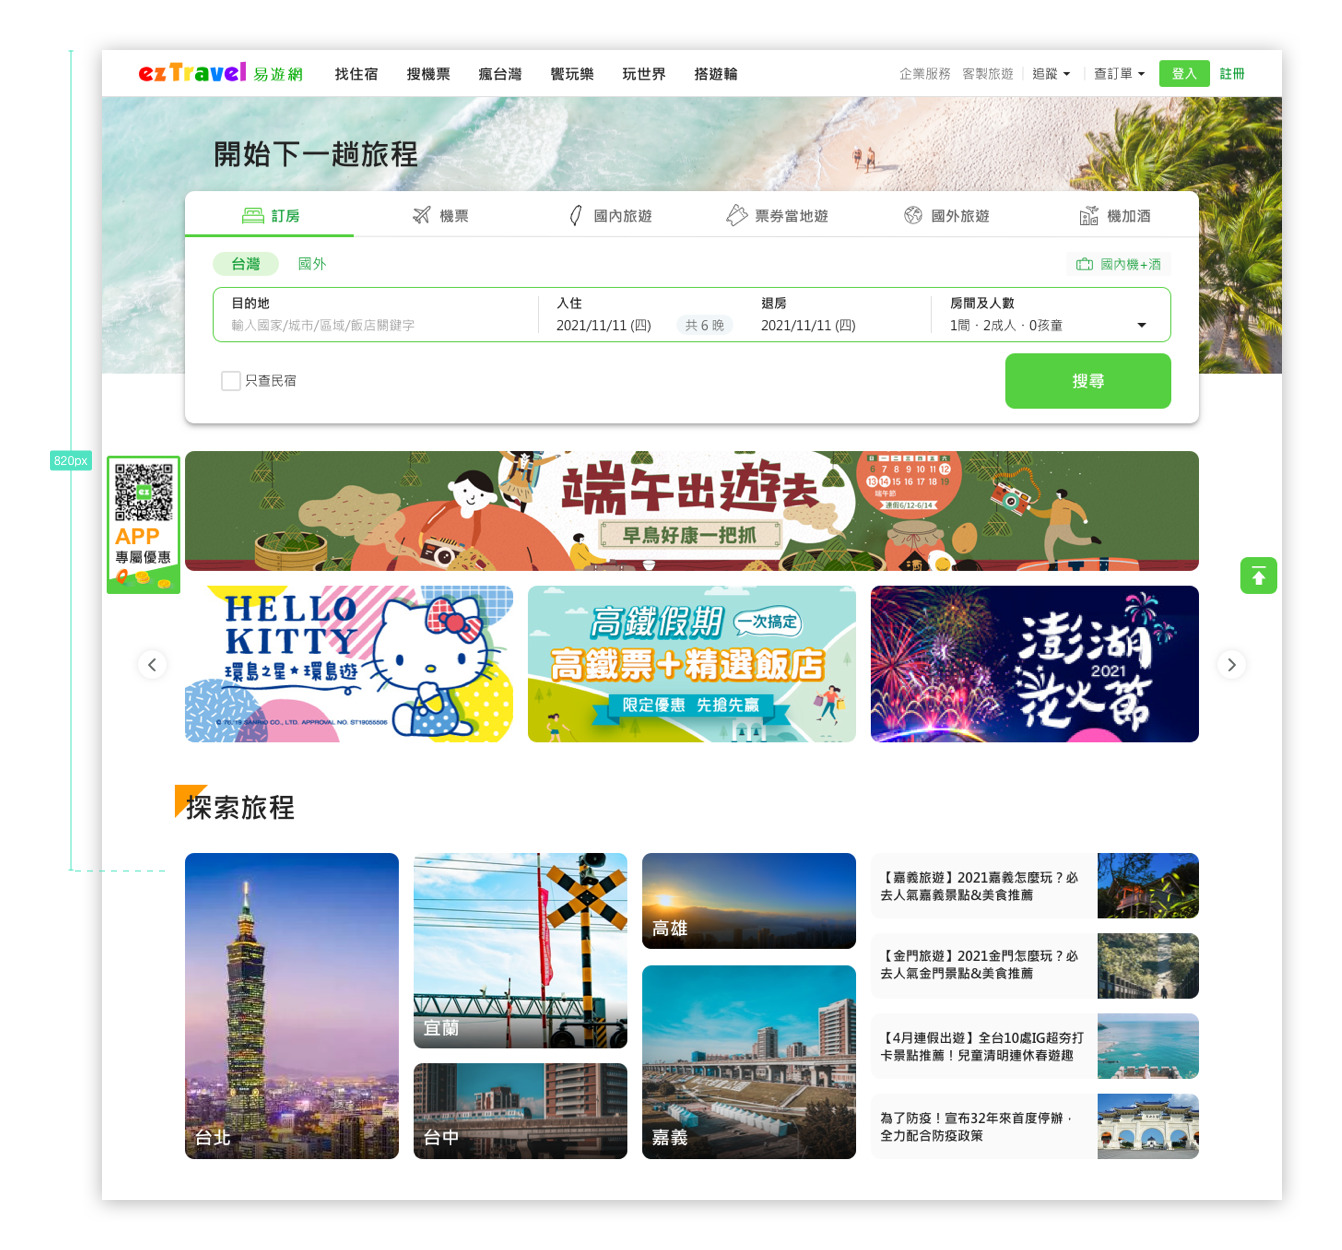Click the green scroll-to-top arrow button
Screen dimensions: 1342x1250
(1258, 576)
